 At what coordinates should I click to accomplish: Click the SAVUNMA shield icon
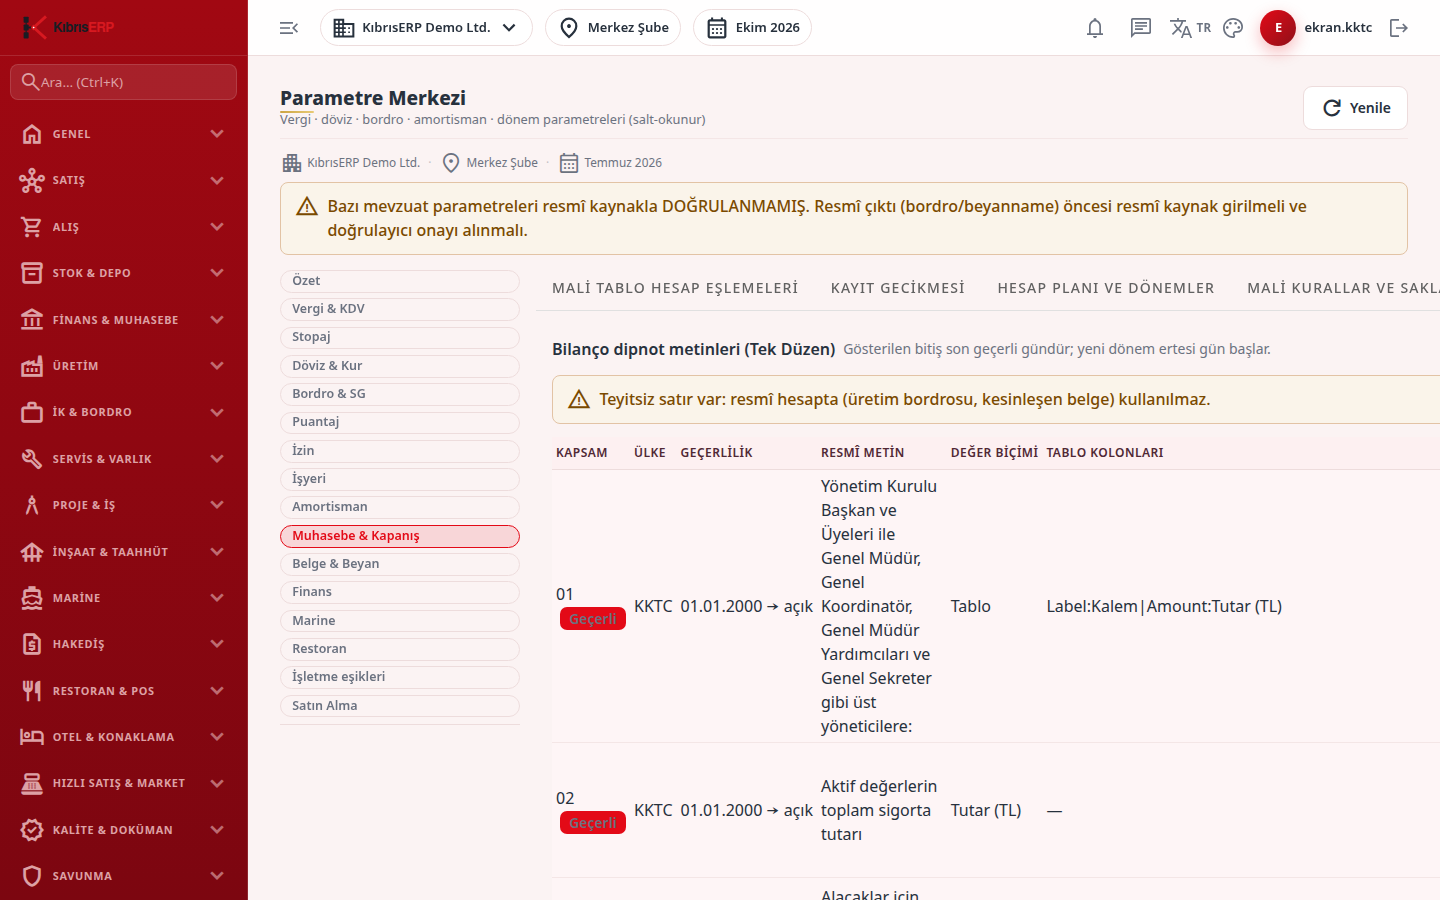[x=32, y=876]
